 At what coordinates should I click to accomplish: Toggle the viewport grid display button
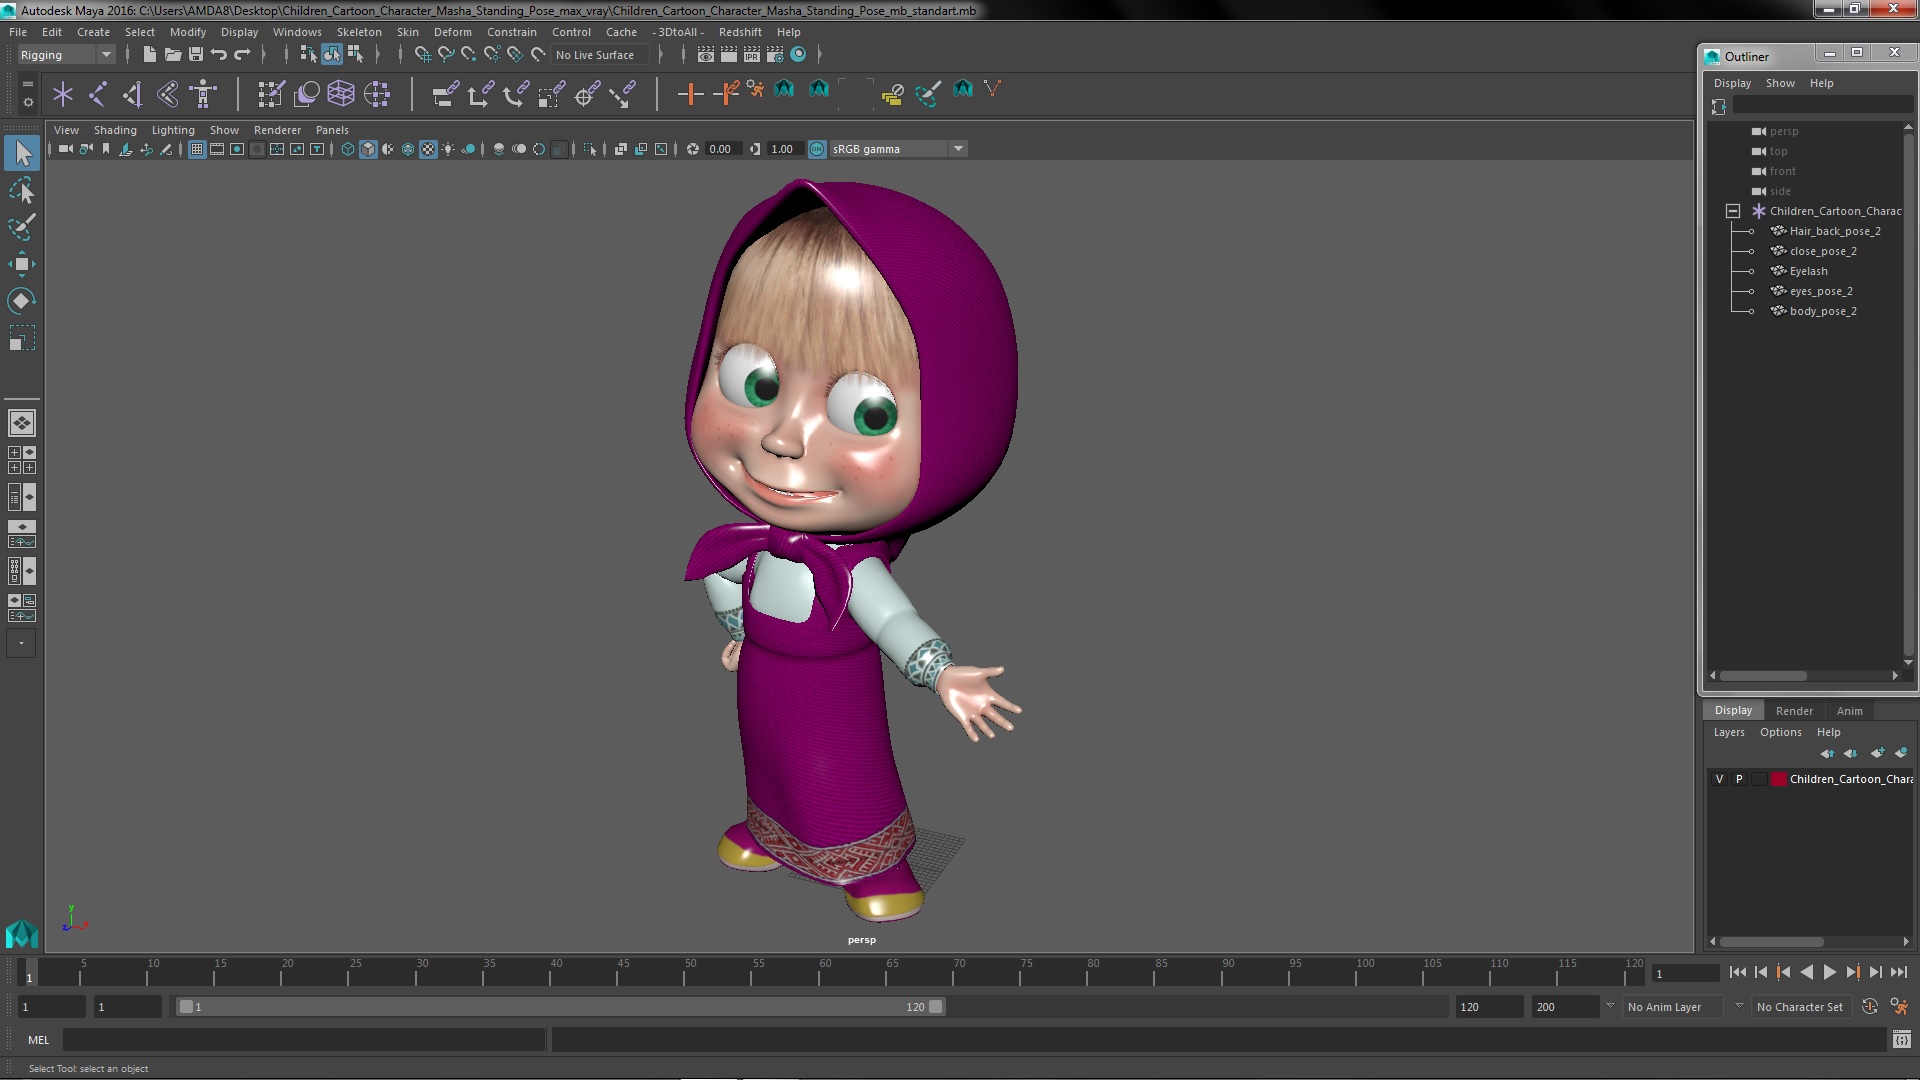(197, 149)
